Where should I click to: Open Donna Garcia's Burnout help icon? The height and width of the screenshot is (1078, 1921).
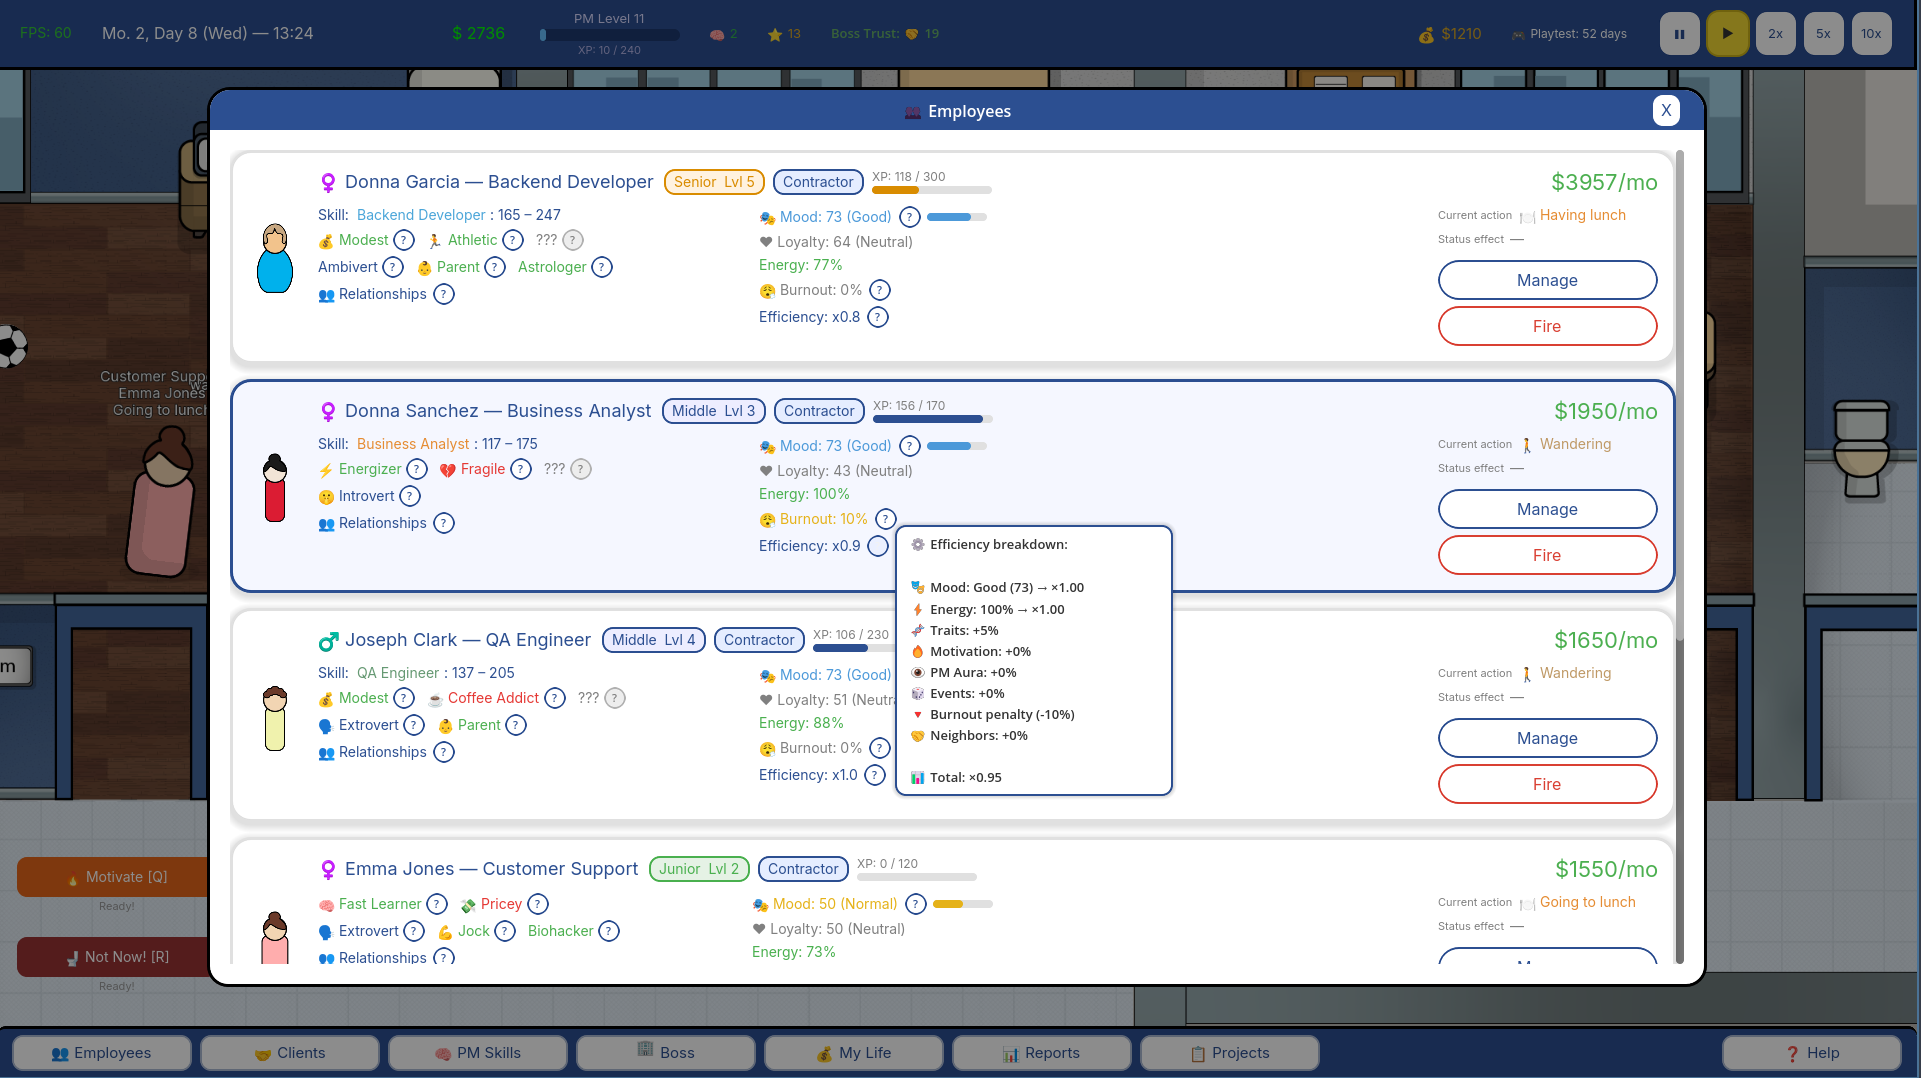880,290
